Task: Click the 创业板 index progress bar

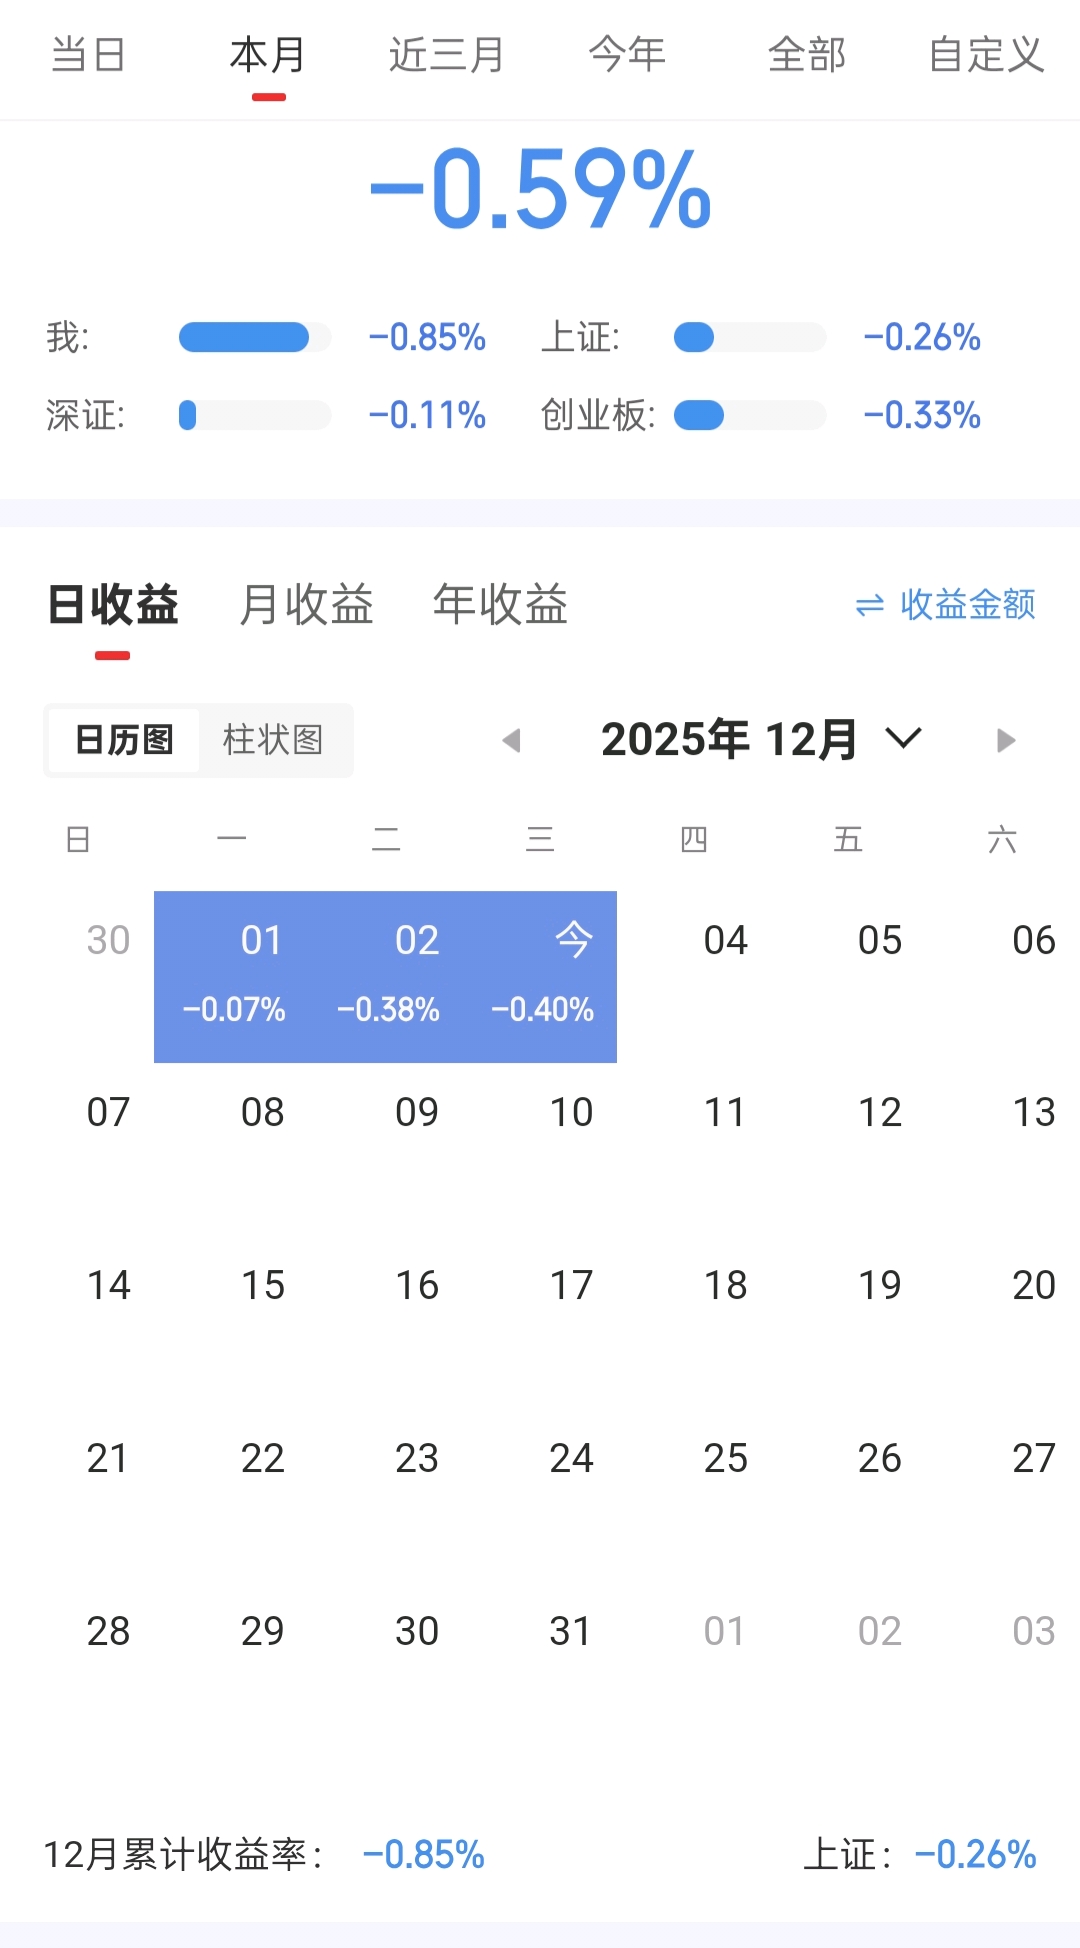Action: (x=750, y=415)
